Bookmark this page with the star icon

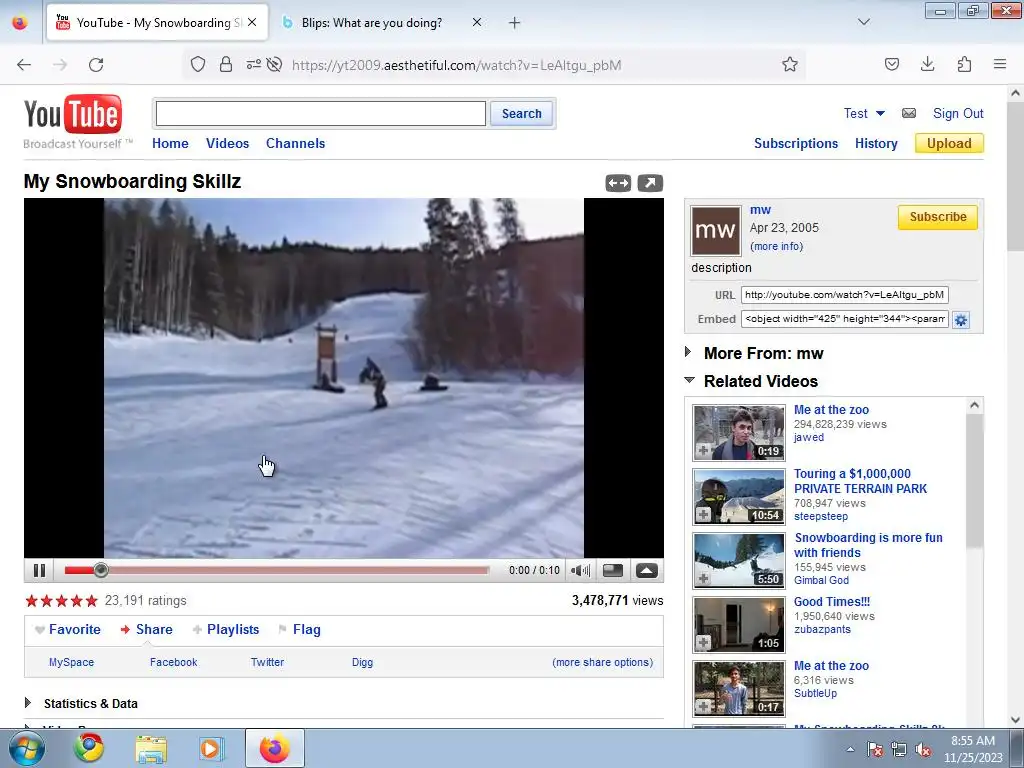[790, 64]
